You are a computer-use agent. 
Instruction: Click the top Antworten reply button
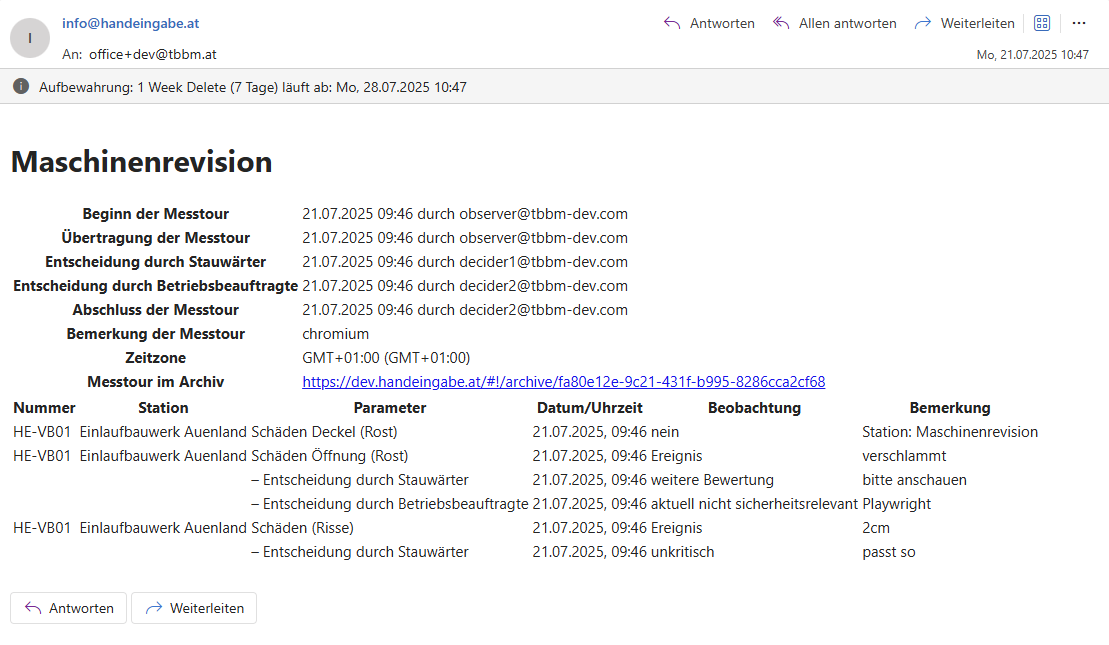click(709, 23)
